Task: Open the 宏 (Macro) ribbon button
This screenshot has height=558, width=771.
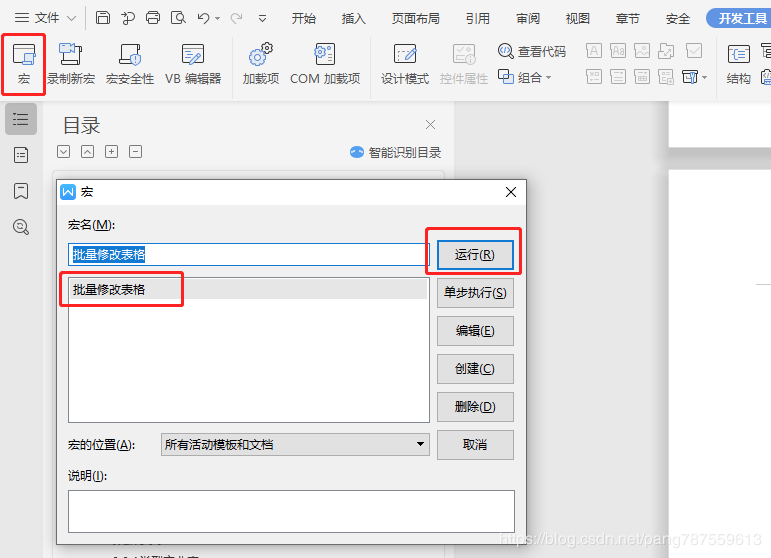Action: point(24,64)
